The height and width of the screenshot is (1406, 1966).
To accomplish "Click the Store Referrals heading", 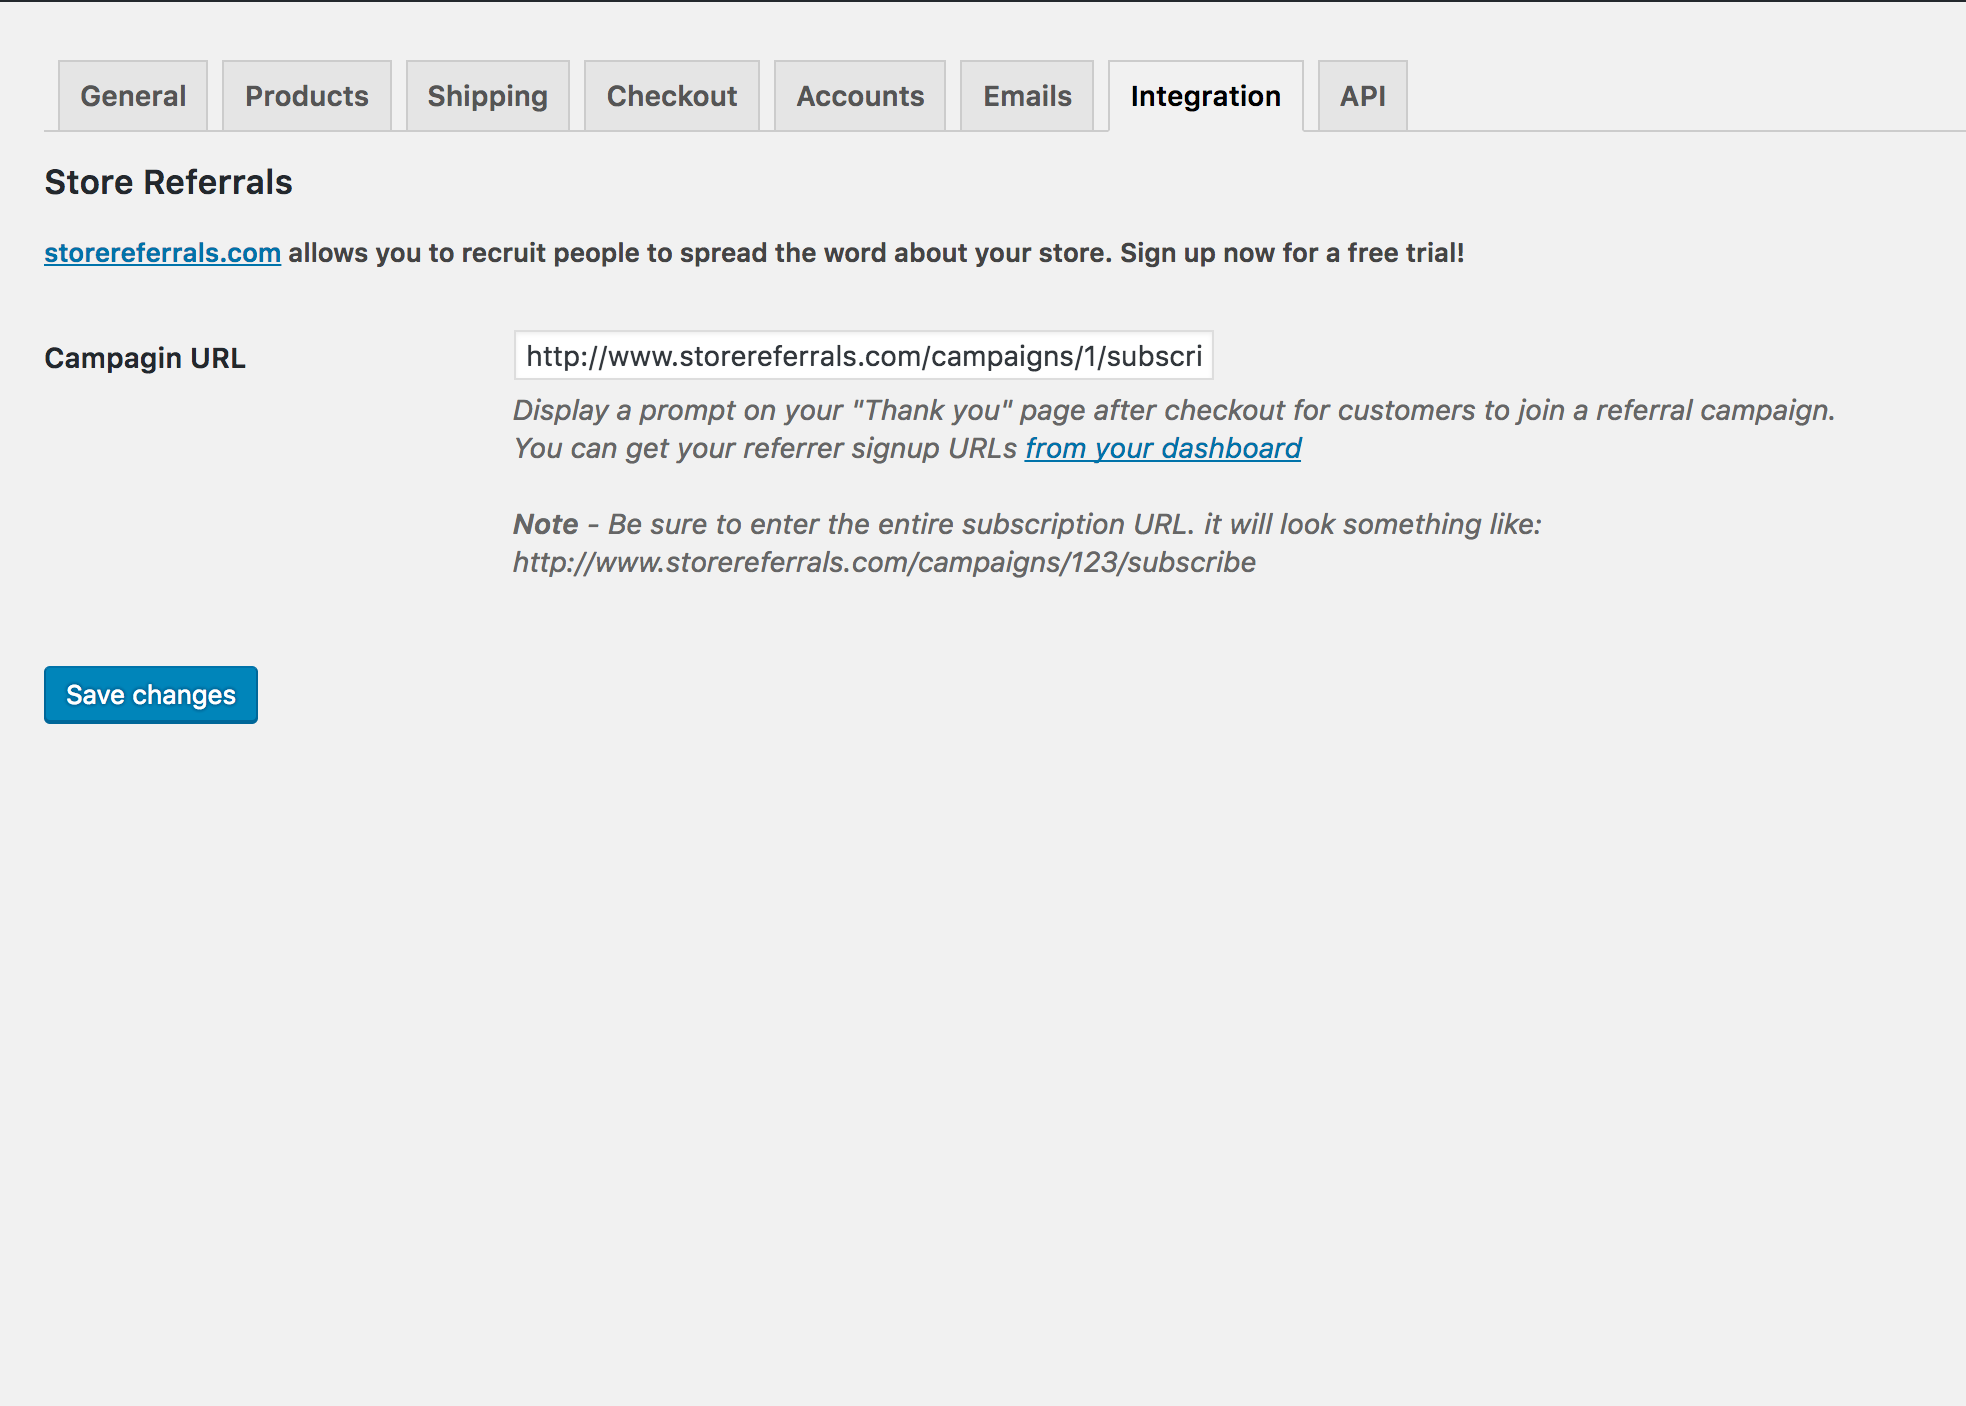I will 168,182.
